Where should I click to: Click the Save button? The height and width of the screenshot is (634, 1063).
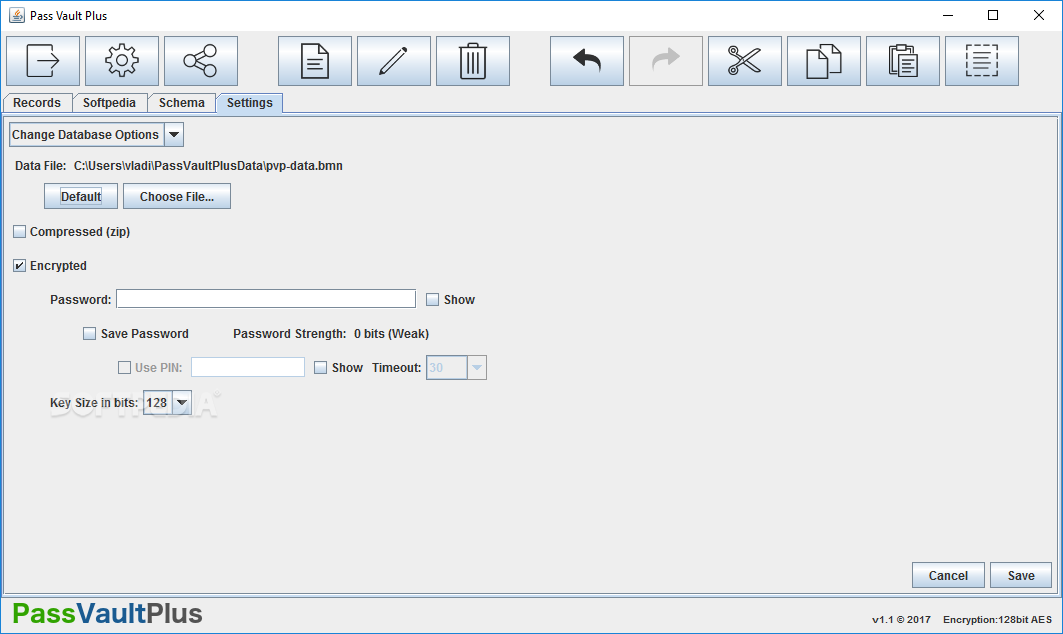(1021, 576)
